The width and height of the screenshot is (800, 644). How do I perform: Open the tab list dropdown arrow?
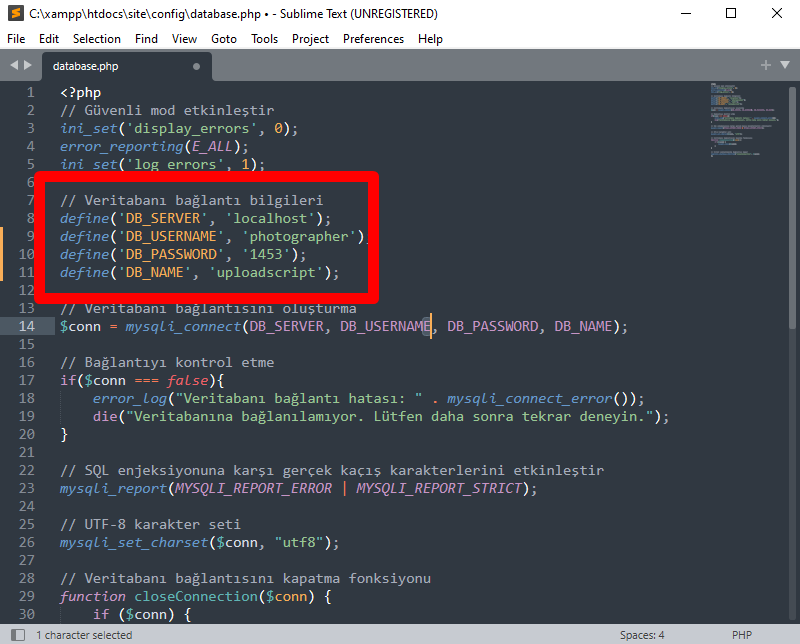tap(785, 65)
